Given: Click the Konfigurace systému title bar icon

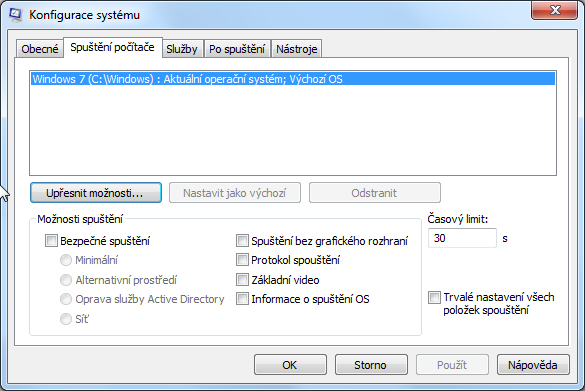Looking at the screenshot, I should (16, 15).
